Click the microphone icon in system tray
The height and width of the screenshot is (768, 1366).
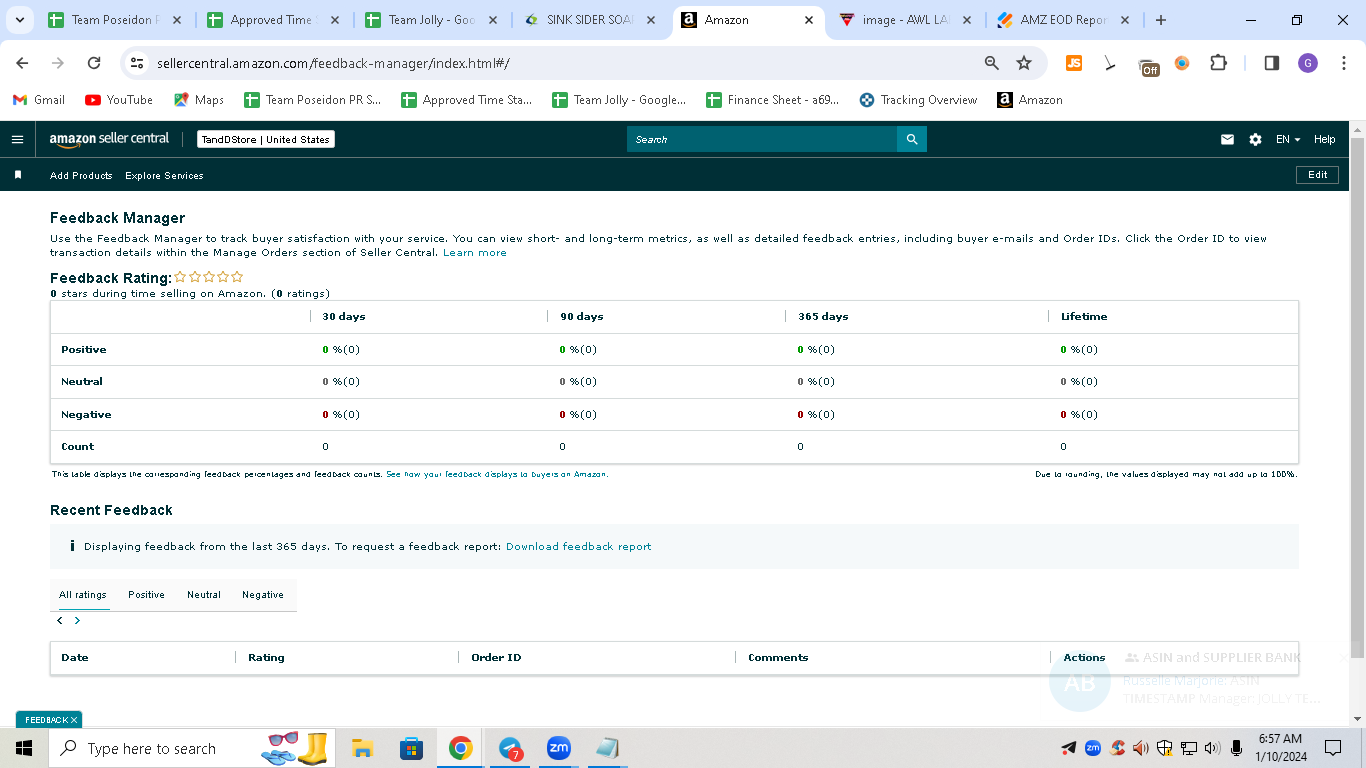click(x=1237, y=748)
